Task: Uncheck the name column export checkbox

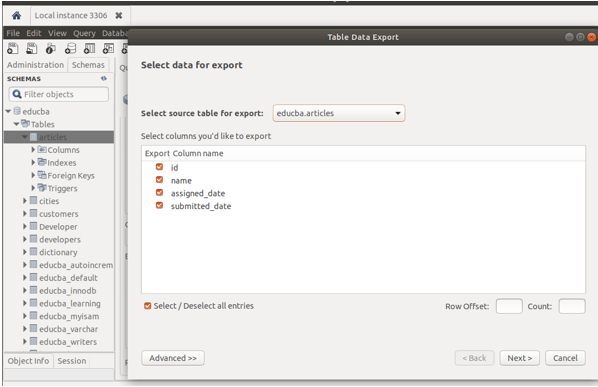Action: tap(159, 180)
